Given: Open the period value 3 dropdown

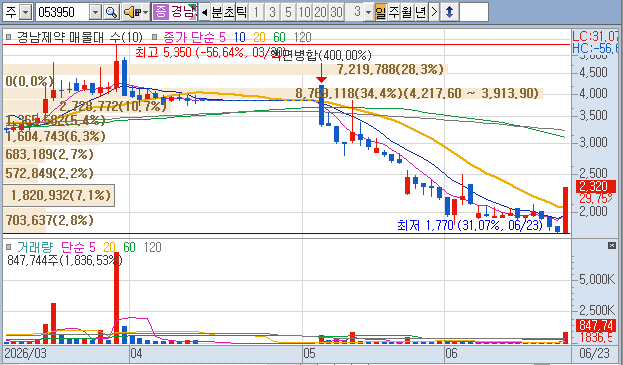Looking at the screenshot, I should [x=368, y=12].
